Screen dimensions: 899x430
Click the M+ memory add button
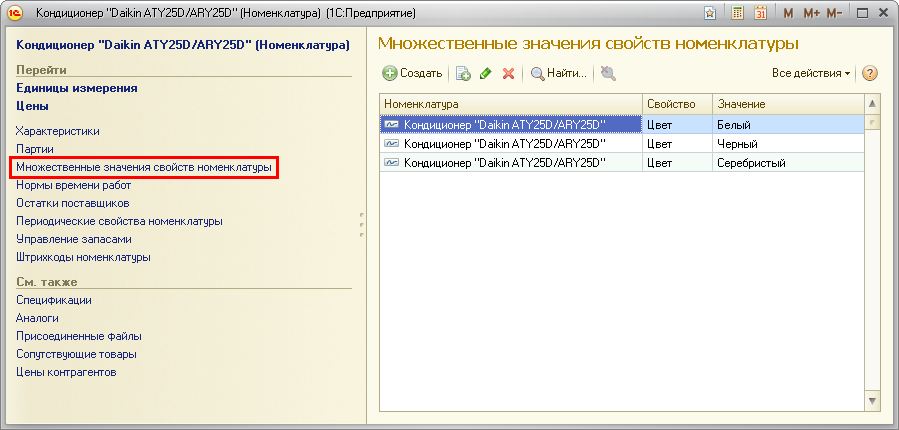click(811, 13)
